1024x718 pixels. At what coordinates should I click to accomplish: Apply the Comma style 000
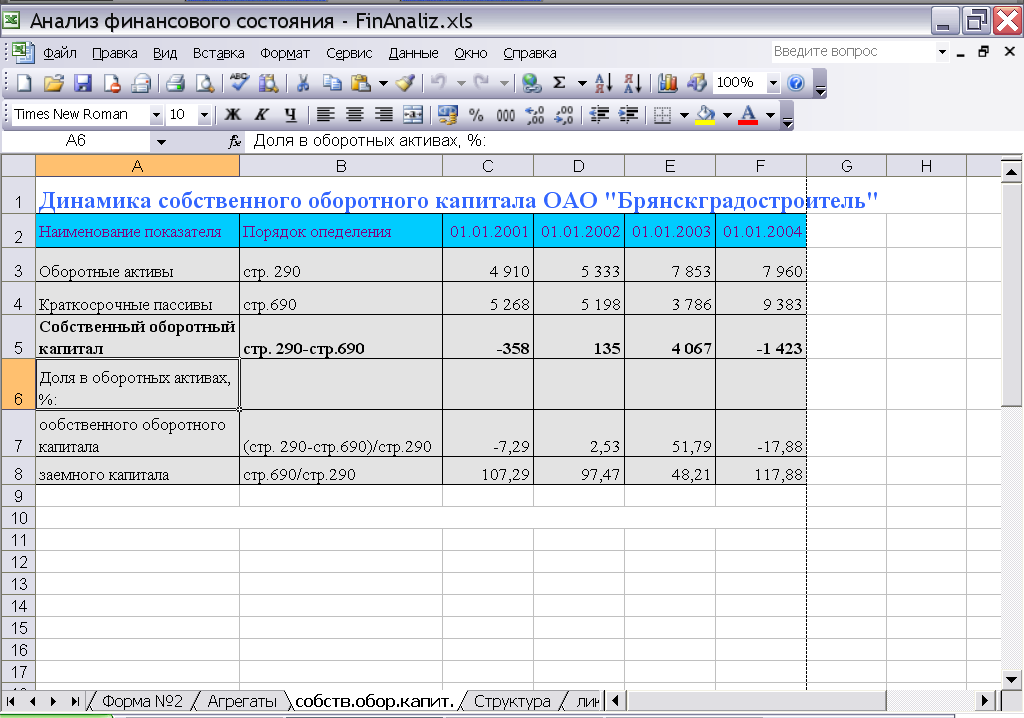505,115
